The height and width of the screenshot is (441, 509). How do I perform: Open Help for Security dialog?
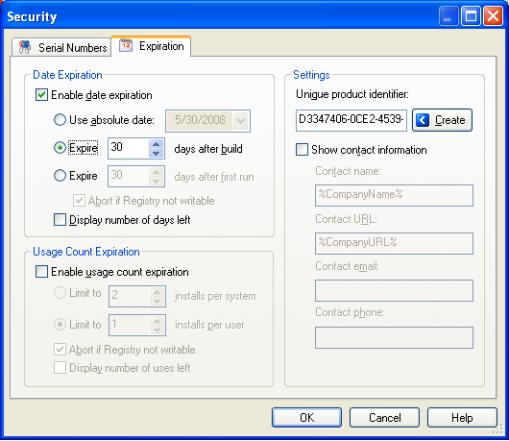[462, 417]
